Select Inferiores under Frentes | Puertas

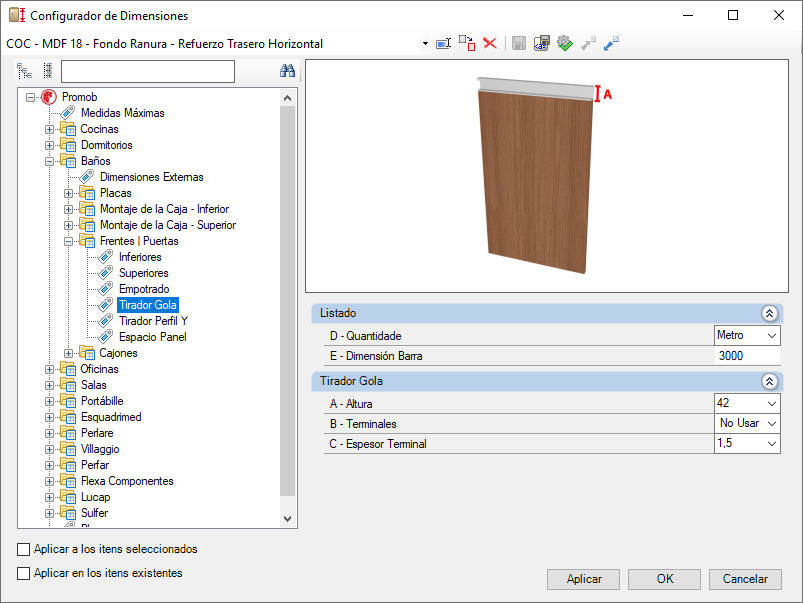pyautogui.click(x=140, y=257)
